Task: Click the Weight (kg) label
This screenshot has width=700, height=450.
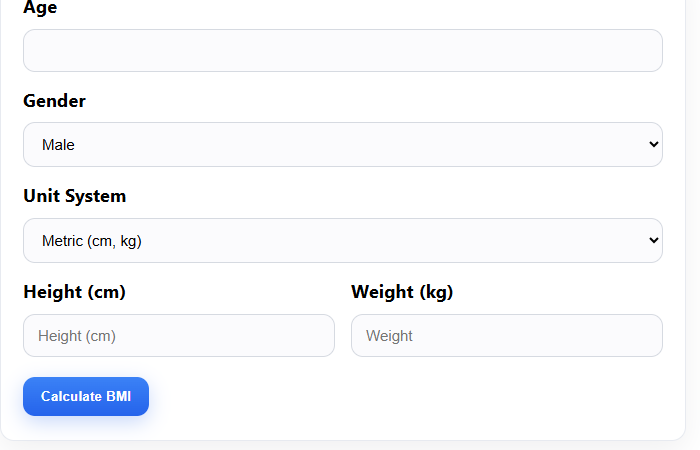Action: pyautogui.click(x=402, y=292)
